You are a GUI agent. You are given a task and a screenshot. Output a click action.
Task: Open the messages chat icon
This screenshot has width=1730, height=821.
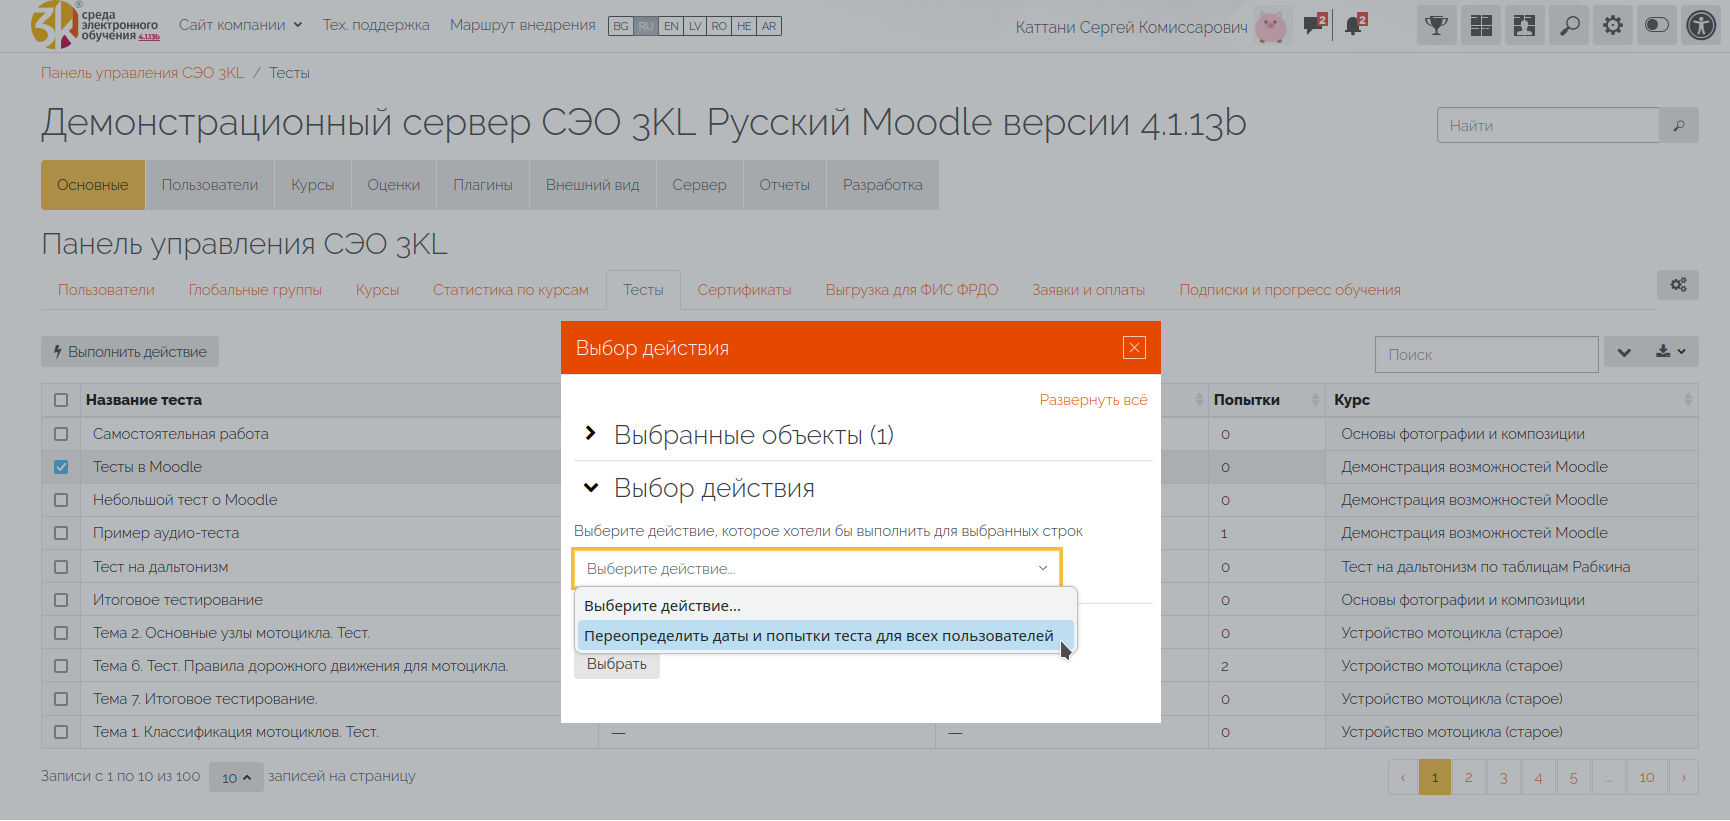(1313, 26)
